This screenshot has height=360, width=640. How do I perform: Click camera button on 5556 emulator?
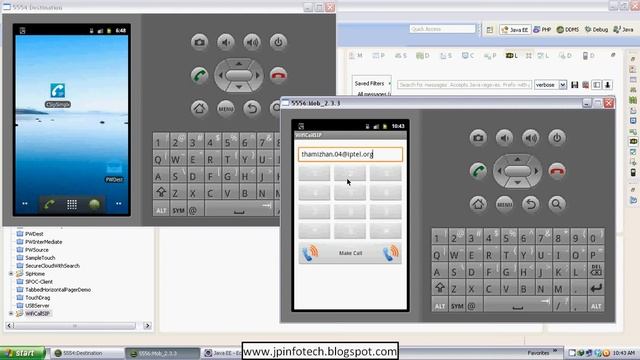coord(478,138)
